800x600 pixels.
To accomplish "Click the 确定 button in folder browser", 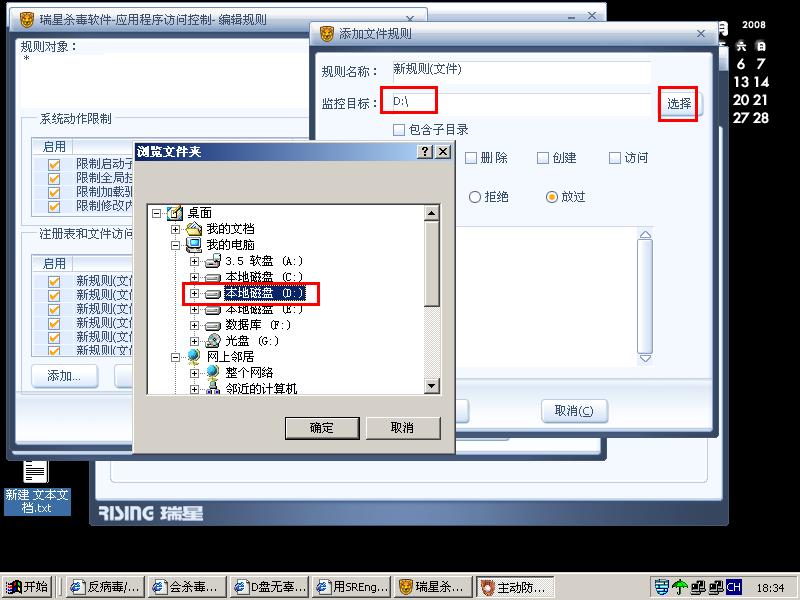I will point(322,428).
